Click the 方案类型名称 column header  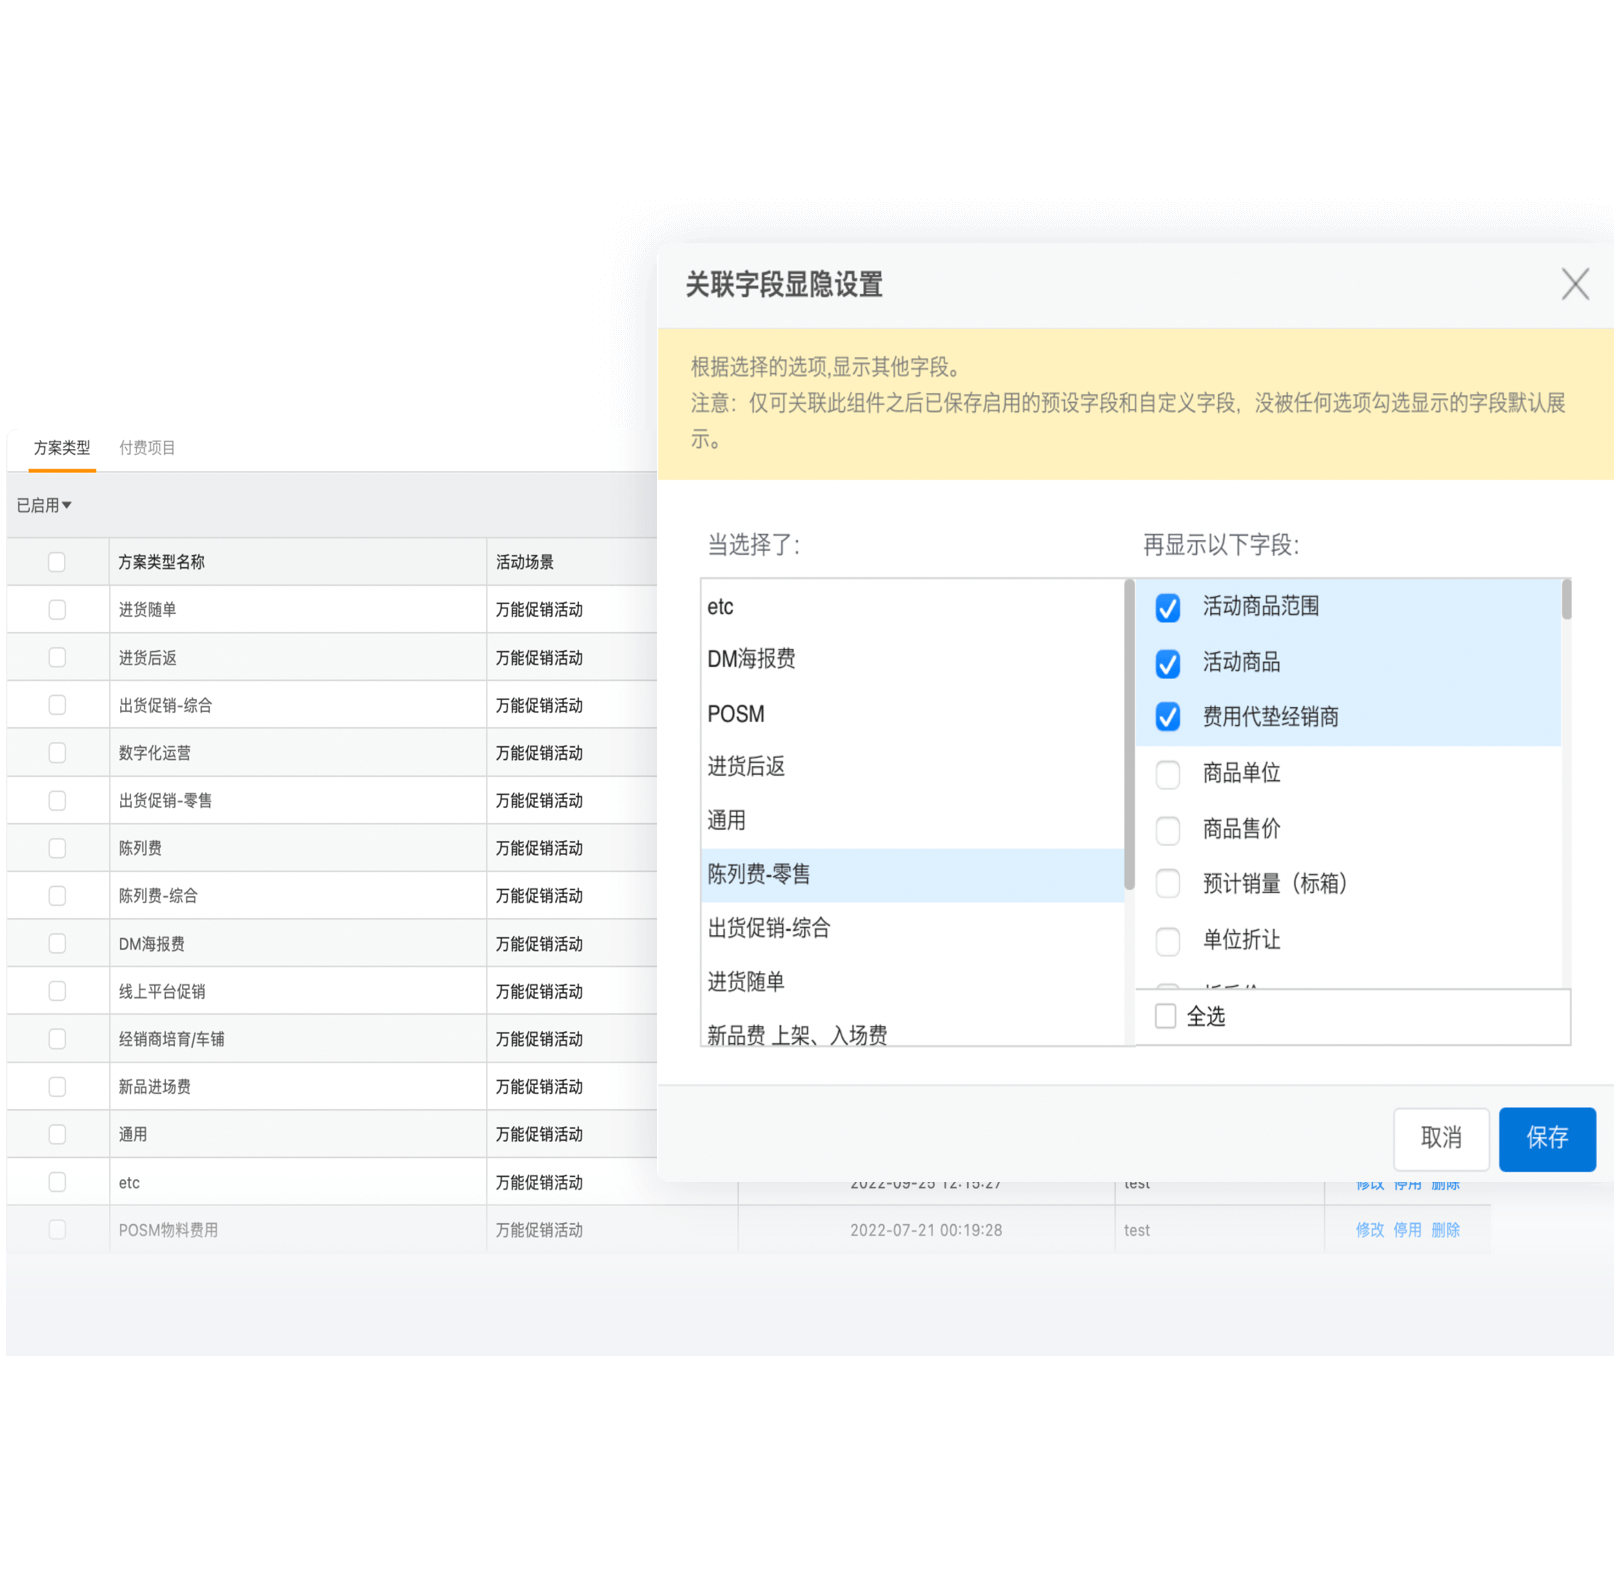(x=161, y=562)
